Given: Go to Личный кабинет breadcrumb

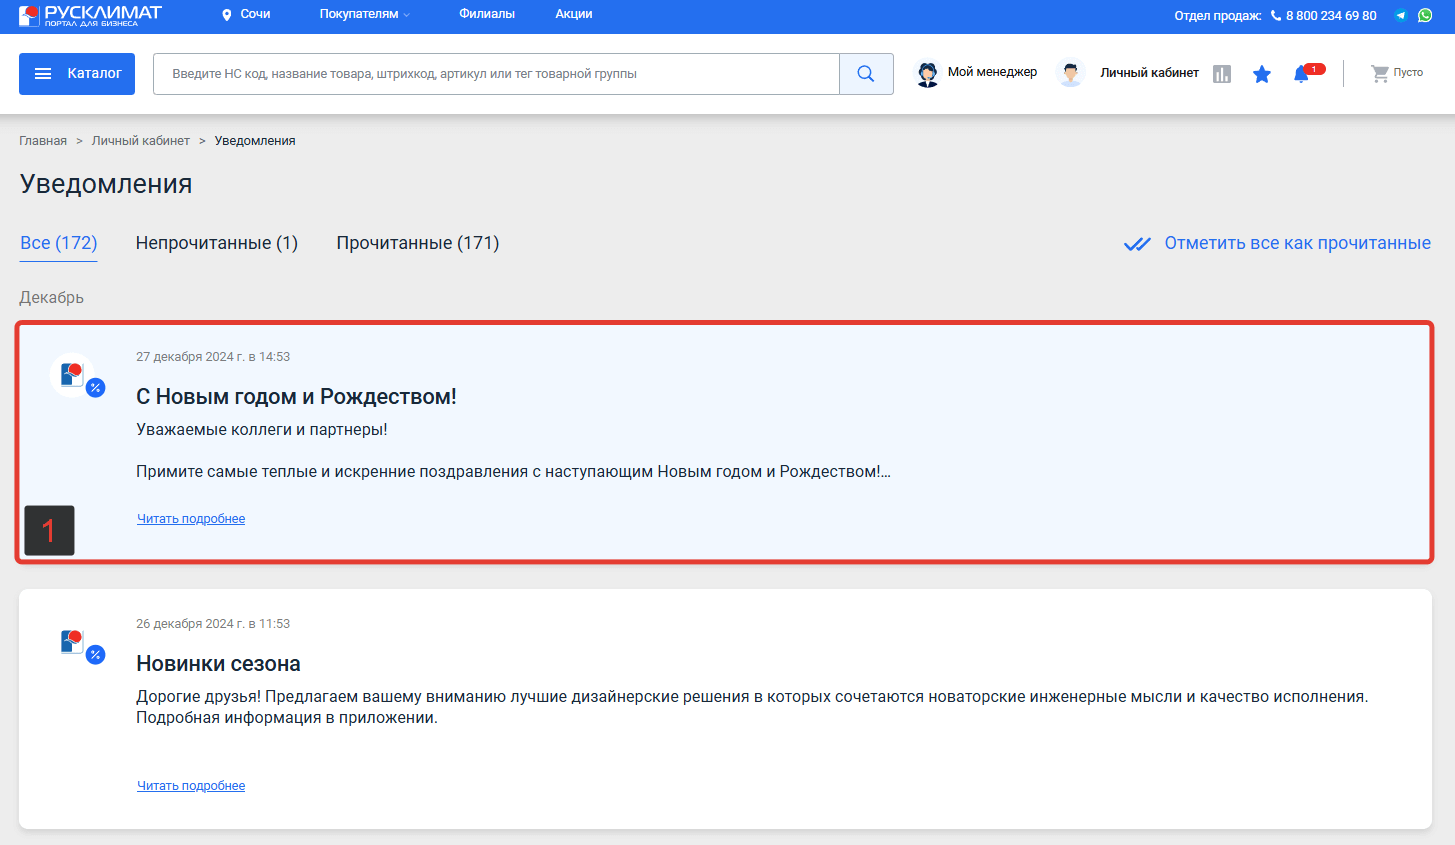Looking at the screenshot, I should click(141, 141).
